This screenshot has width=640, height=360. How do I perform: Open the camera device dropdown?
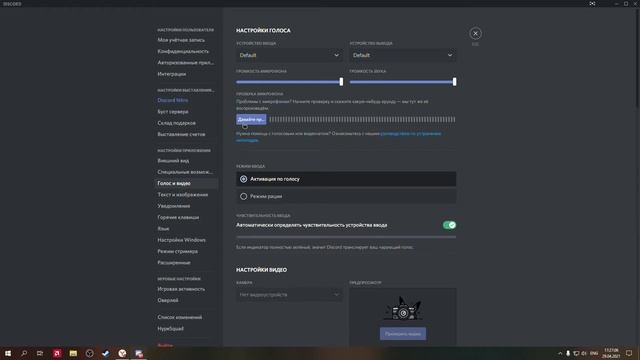coord(289,295)
